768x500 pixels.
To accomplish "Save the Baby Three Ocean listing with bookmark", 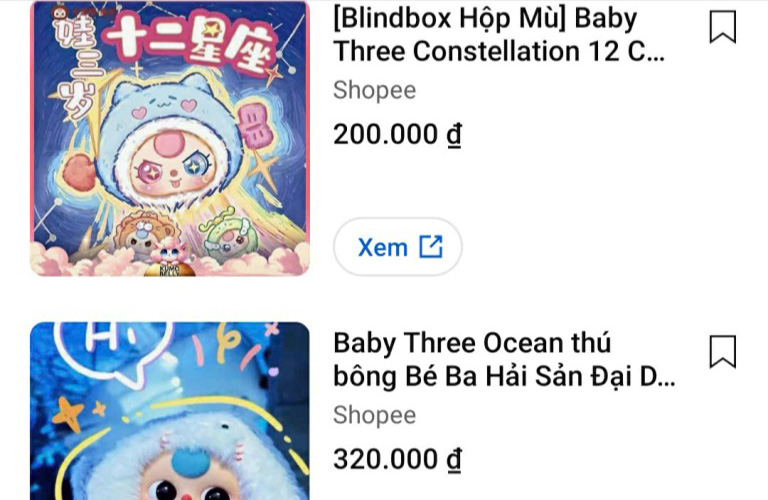I will pos(722,352).
